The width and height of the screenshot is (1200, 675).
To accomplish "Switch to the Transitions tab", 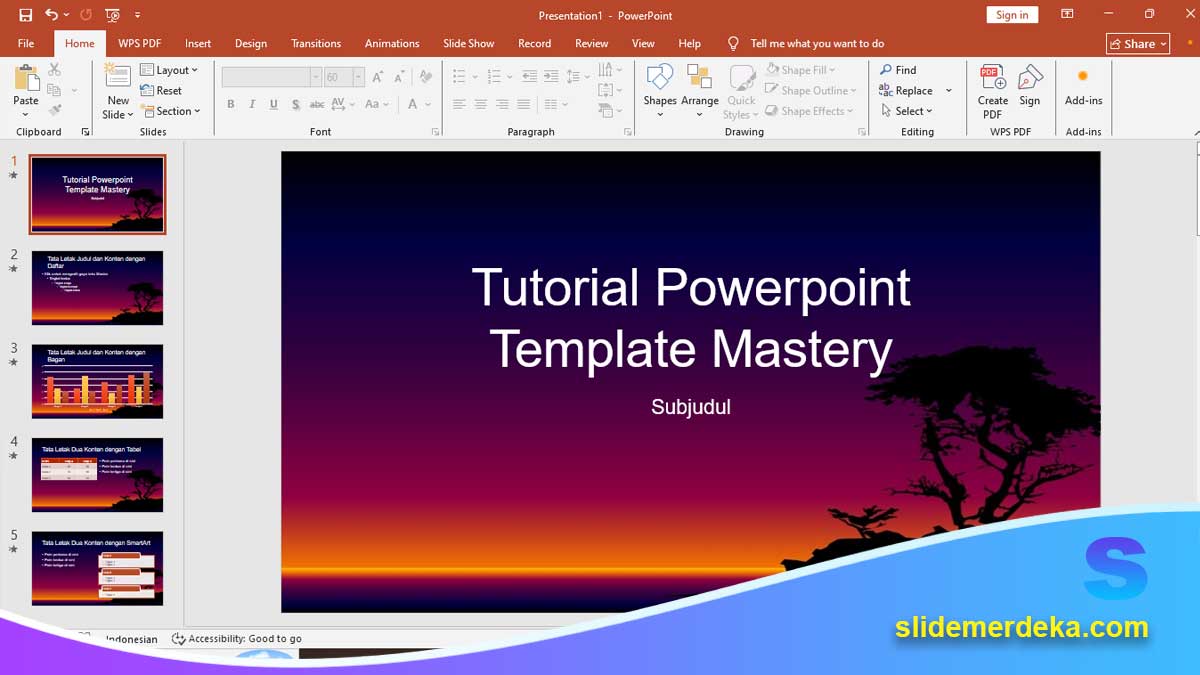I will point(316,43).
